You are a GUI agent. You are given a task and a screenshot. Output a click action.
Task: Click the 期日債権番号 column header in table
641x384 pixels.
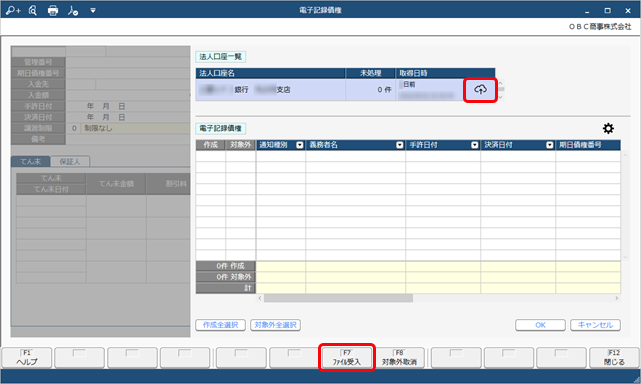coord(588,145)
